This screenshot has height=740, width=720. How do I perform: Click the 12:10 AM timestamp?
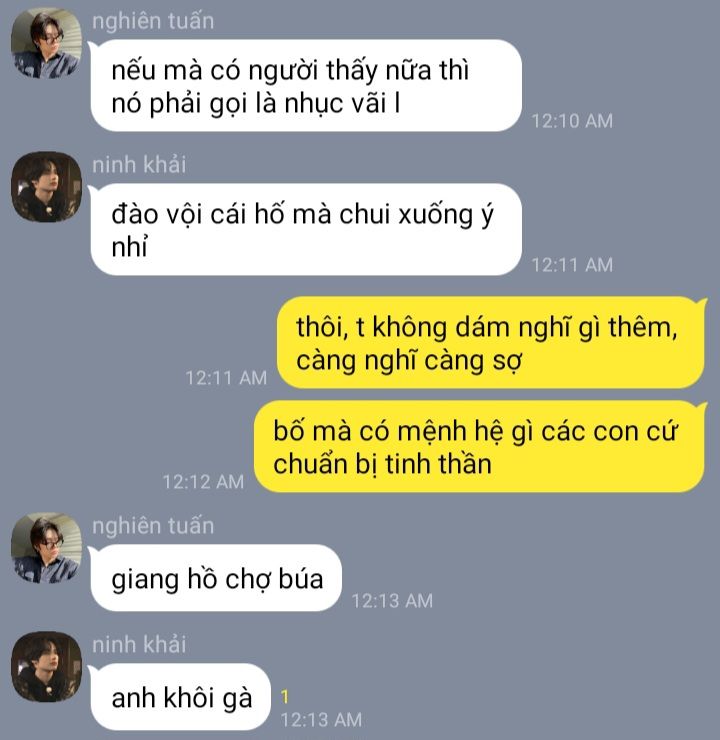click(572, 121)
